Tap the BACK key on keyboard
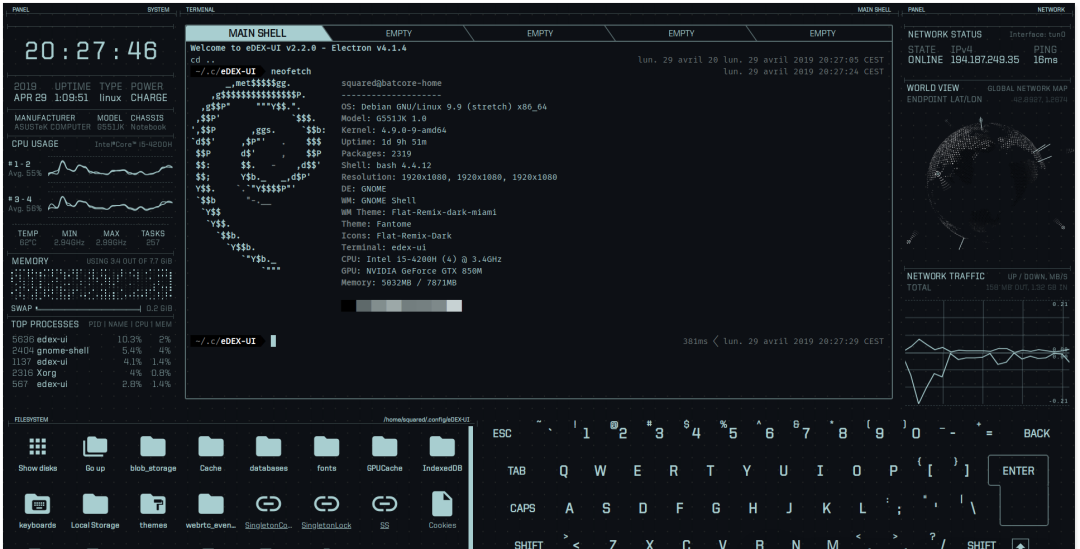 (x=1037, y=433)
